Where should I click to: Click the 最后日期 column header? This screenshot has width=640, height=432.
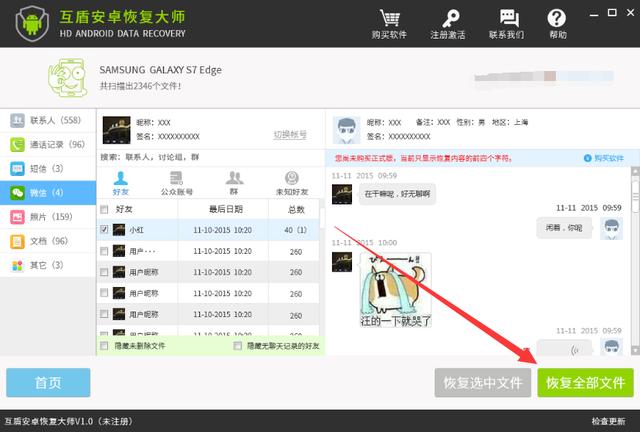click(x=226, y=209)
